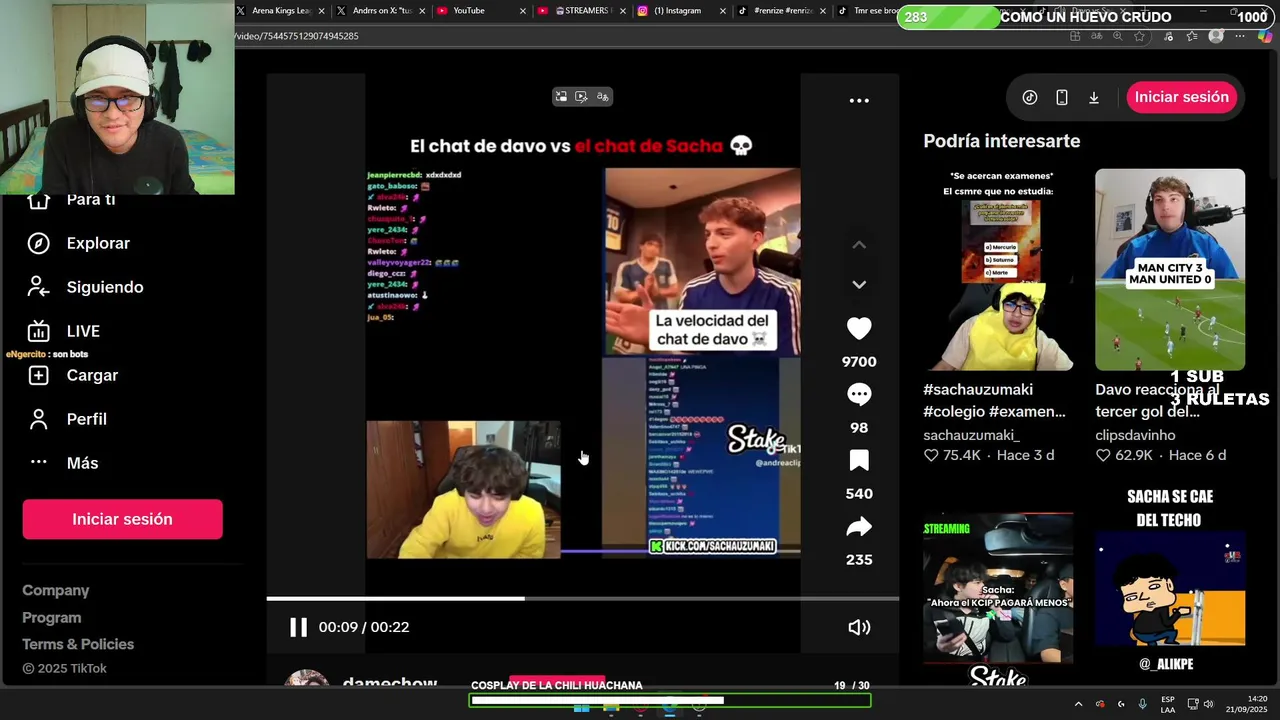Image resolution: width=1280 pixels, height=720 pixels.
Task: Click the taskbar microphone icon
Action: point(1142,704)
